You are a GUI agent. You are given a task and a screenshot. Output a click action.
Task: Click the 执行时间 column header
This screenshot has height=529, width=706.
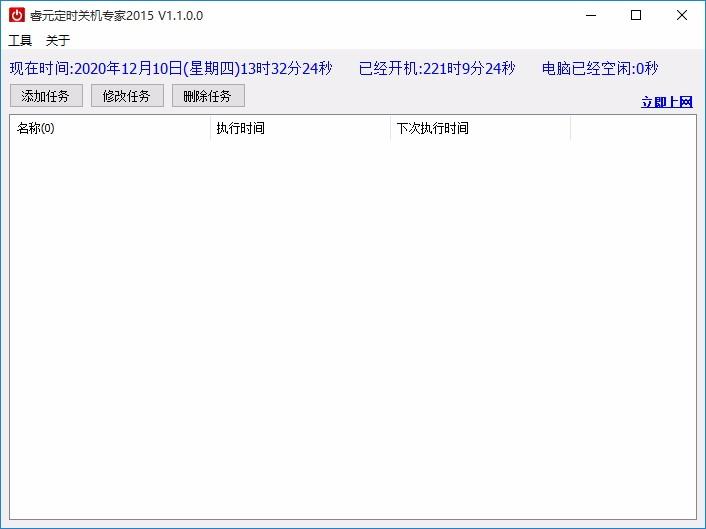coord(300,128)
